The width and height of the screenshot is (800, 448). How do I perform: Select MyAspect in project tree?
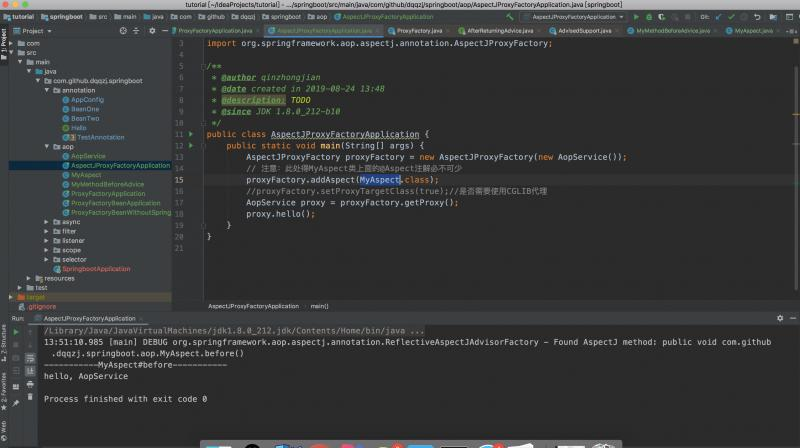tap(86, 175)
